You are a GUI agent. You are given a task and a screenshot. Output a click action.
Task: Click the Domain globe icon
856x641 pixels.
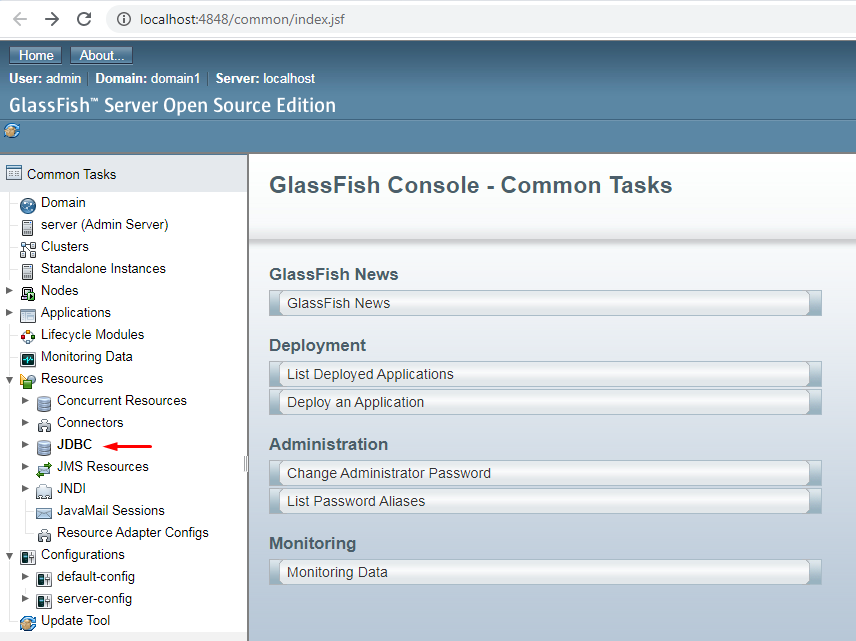coord(26,202)
